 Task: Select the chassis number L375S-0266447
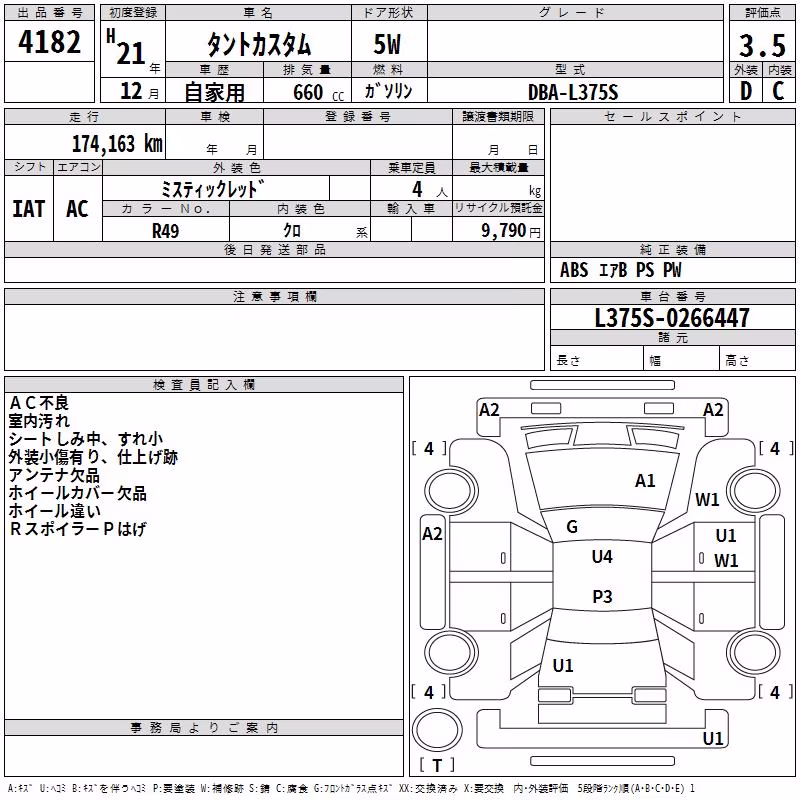tap(672, 318)
